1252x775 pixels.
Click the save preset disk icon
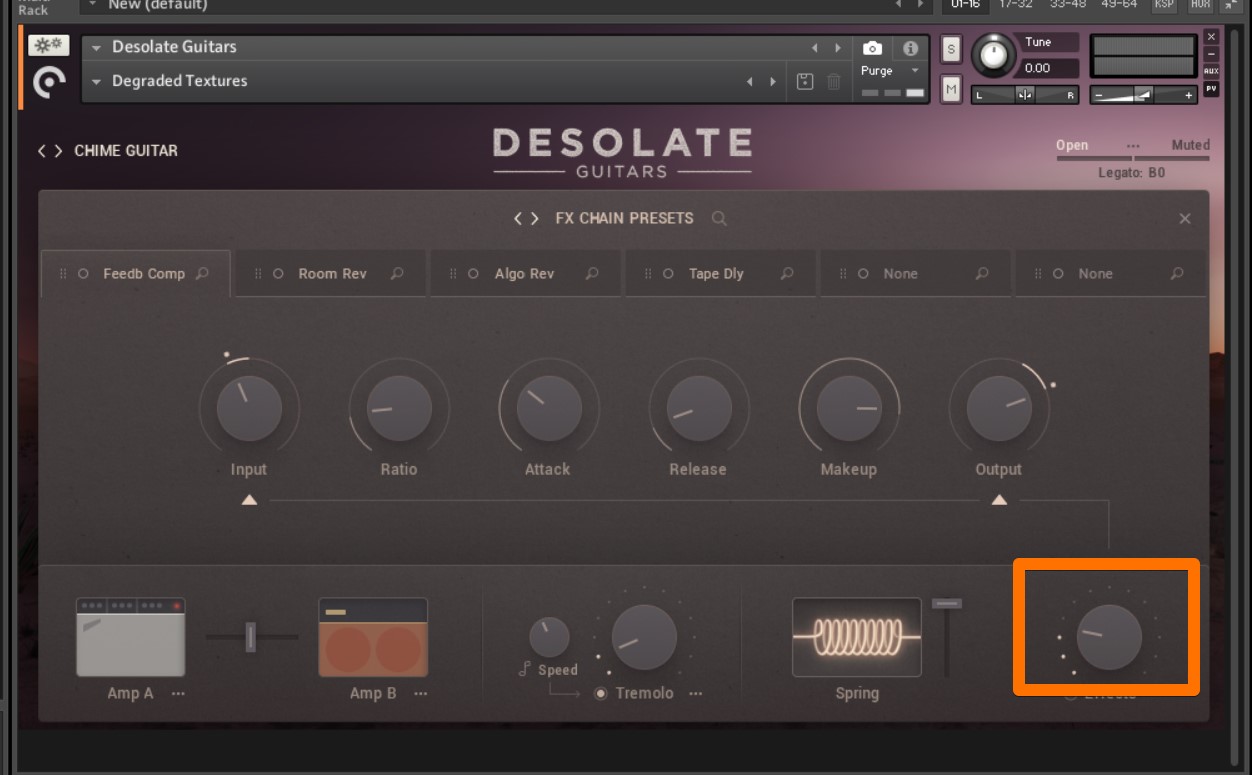tap(805, 82)
